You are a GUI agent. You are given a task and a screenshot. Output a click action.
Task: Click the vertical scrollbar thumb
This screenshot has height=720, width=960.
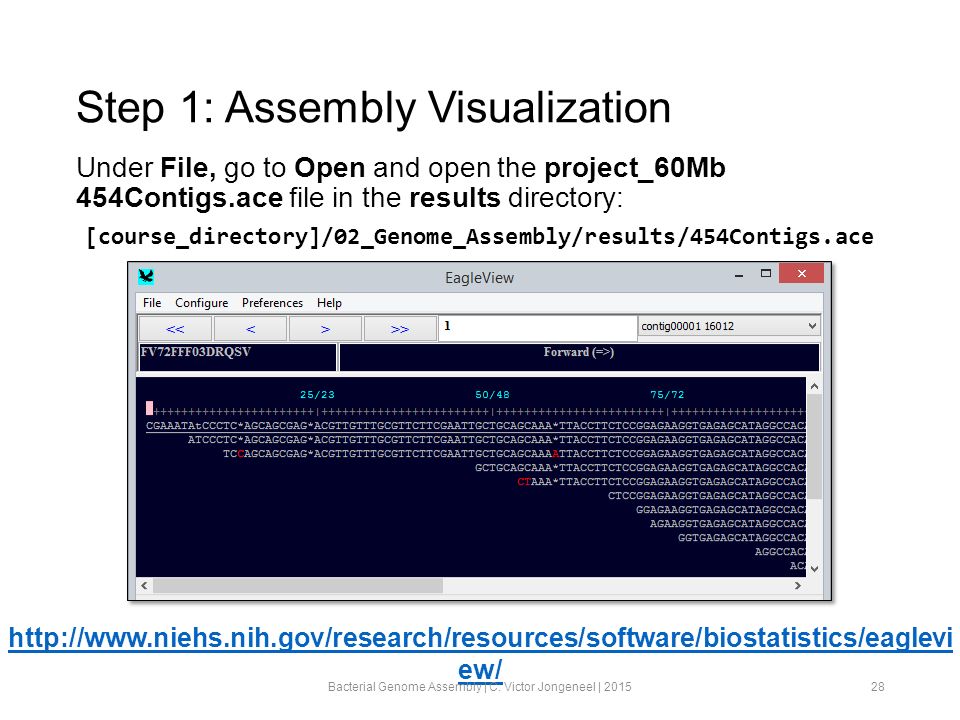pos(814,447)
